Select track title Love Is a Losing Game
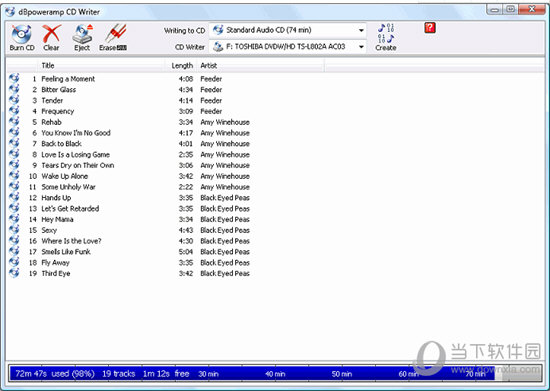550x391 pixels. (76, 155)
